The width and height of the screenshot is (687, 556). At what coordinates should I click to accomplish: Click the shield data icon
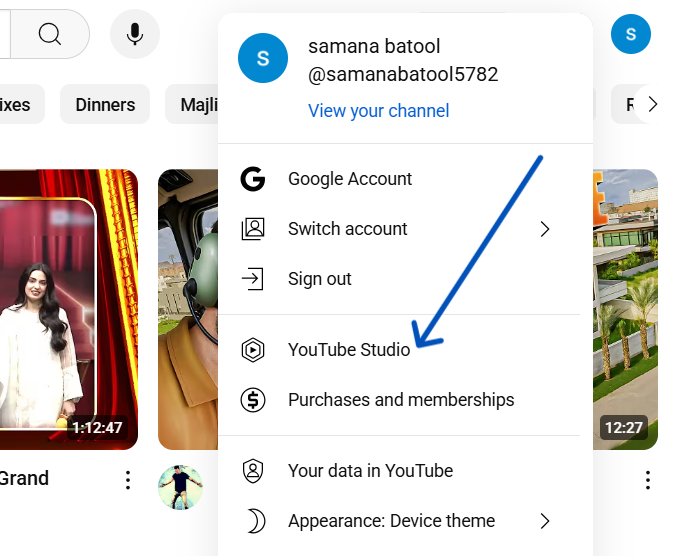click(x=253, y=471)
